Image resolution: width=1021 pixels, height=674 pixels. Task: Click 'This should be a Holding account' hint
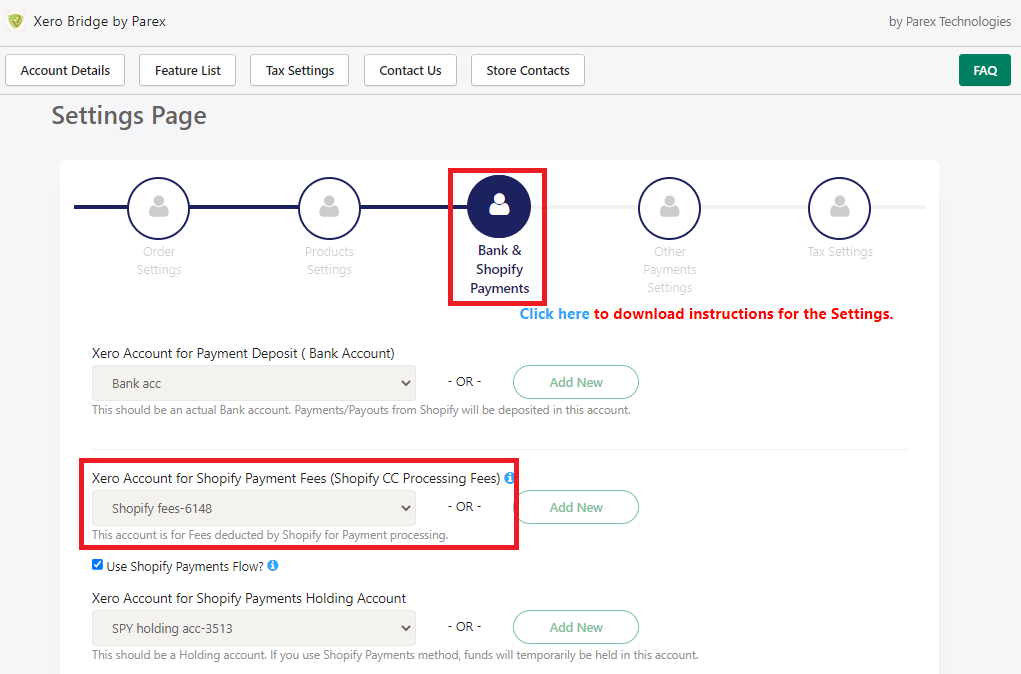(x=395, y=655)
